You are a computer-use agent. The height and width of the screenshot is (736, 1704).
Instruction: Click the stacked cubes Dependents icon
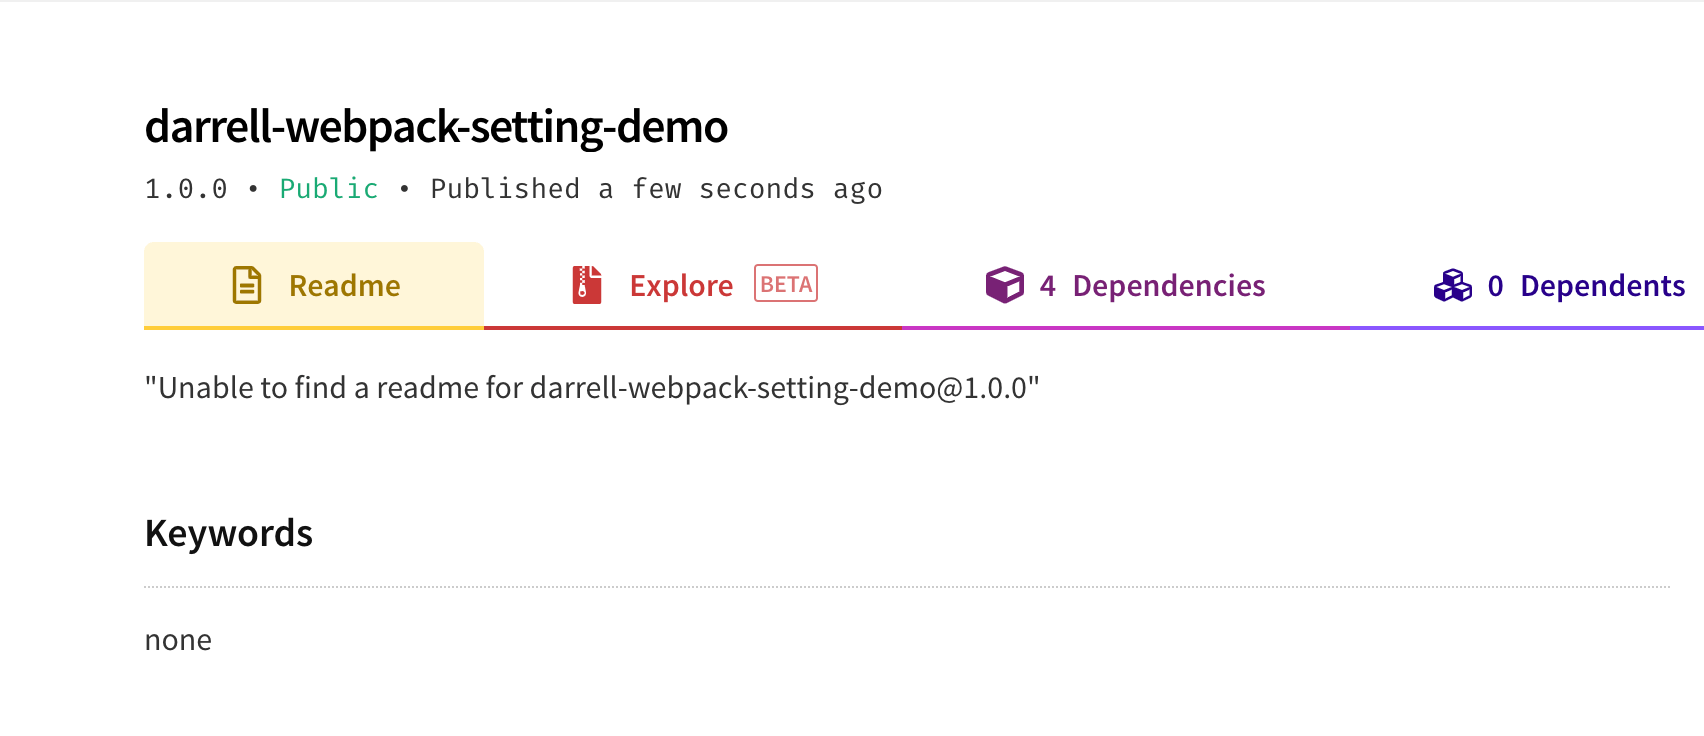(x=1452, y=286)
